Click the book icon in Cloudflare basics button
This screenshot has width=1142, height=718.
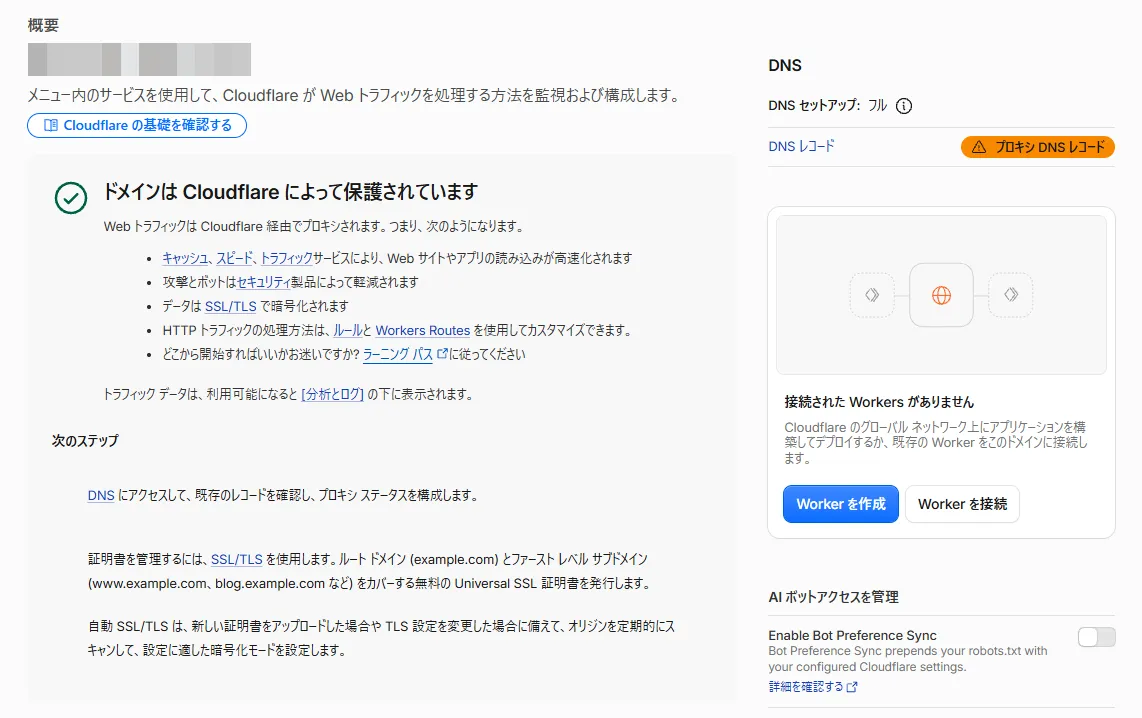pos(51,125)
